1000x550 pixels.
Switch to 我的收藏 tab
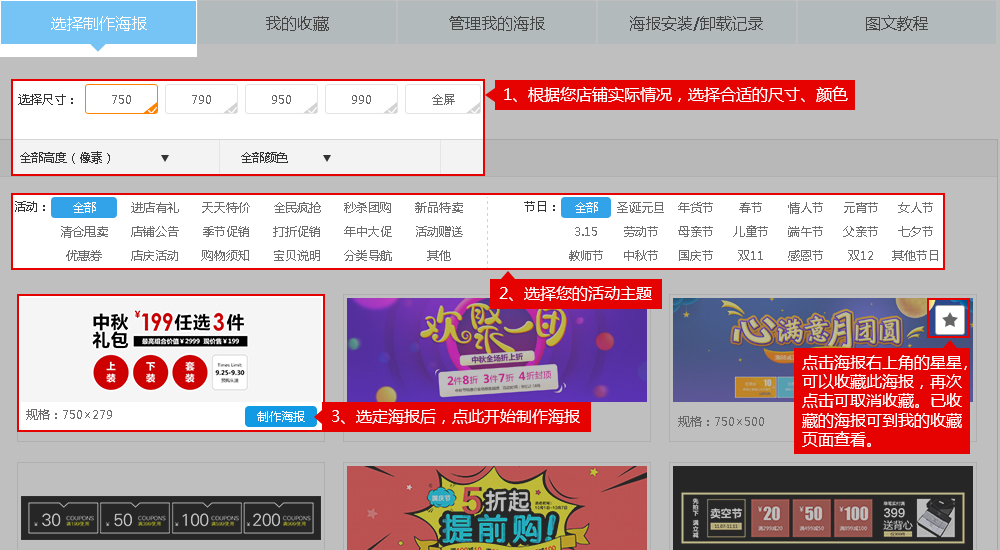(297, 24)
